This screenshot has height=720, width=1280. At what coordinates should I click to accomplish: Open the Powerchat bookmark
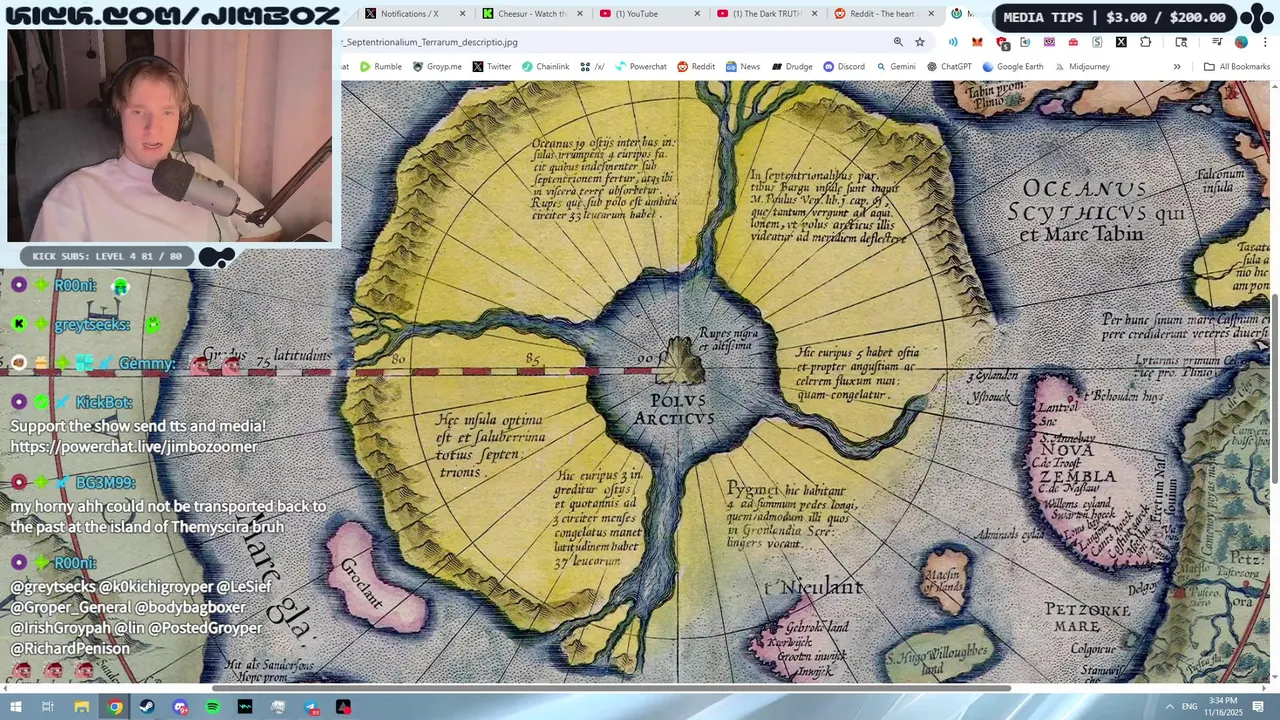tap(641, 67)
